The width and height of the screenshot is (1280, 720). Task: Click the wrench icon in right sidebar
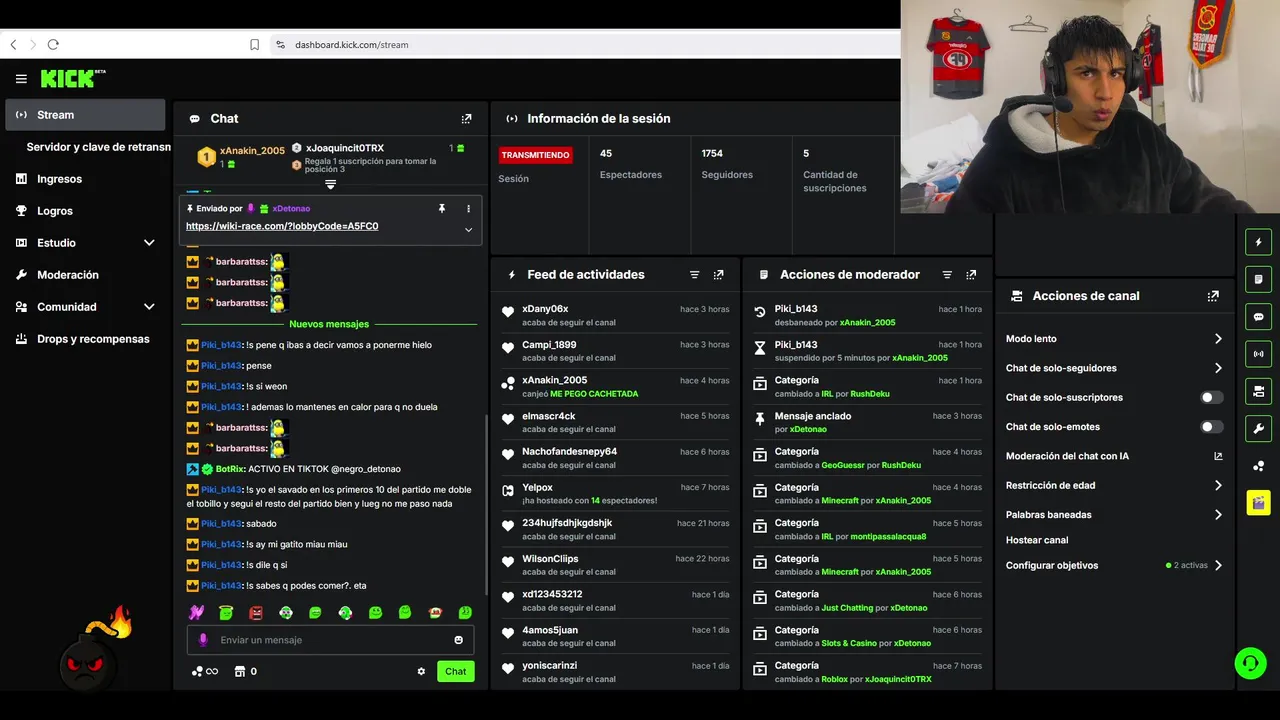pyautogui.click(x=1258, y=429)
